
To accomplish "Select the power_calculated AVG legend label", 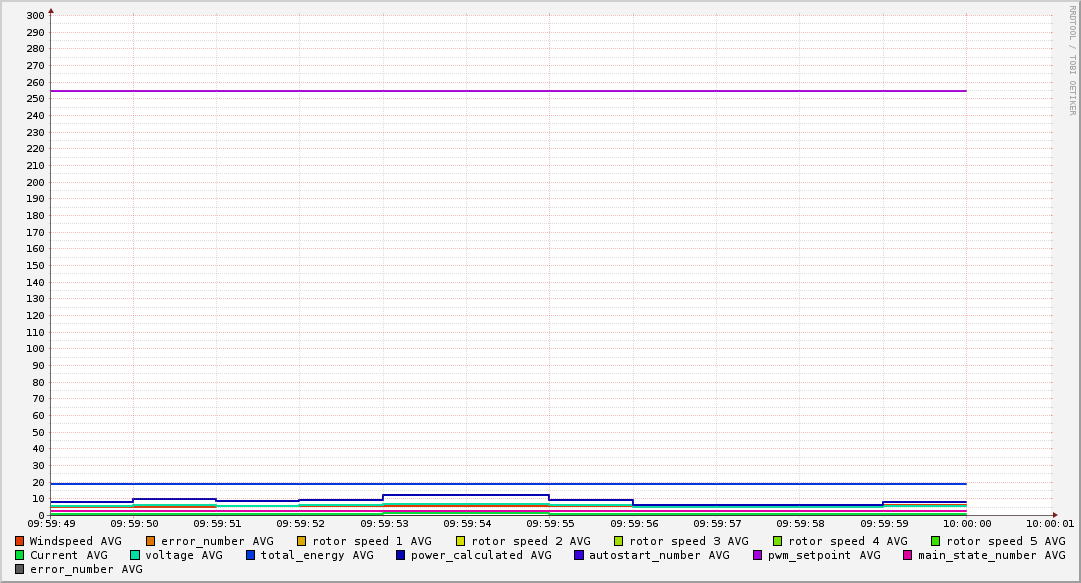I will pyautogui.click(x=481, y=555).
